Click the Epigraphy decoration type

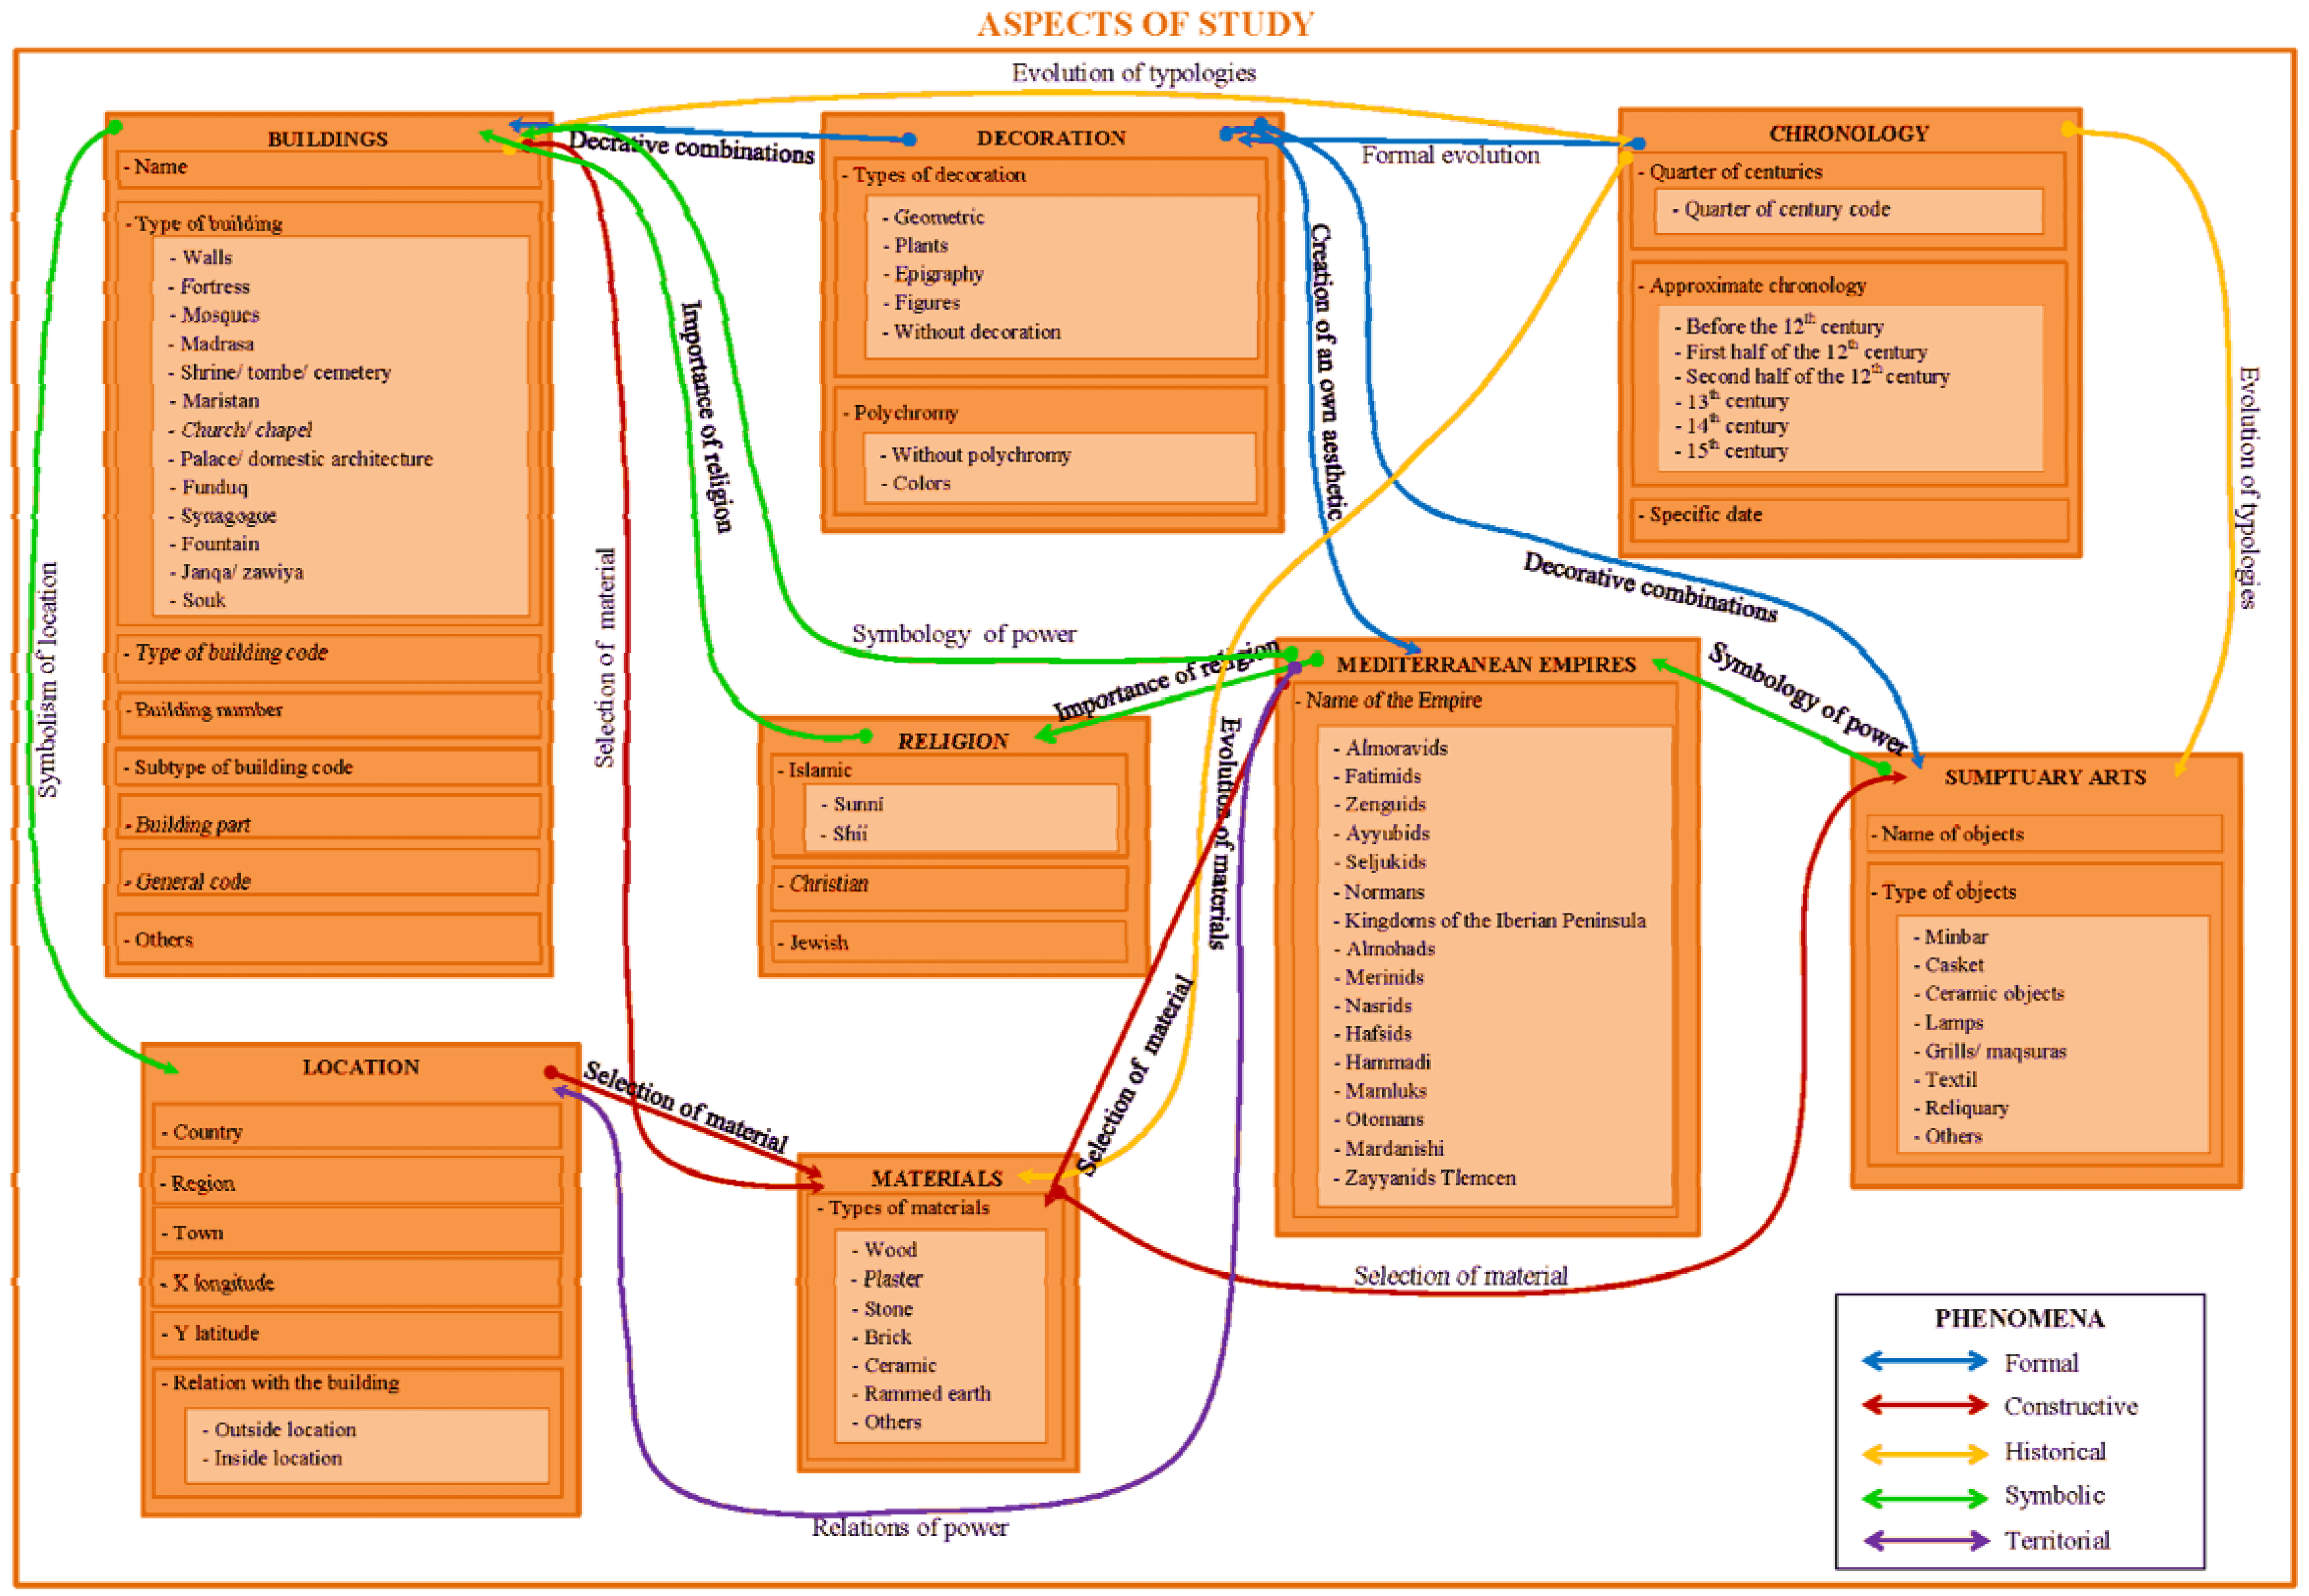tap(938, 274)
